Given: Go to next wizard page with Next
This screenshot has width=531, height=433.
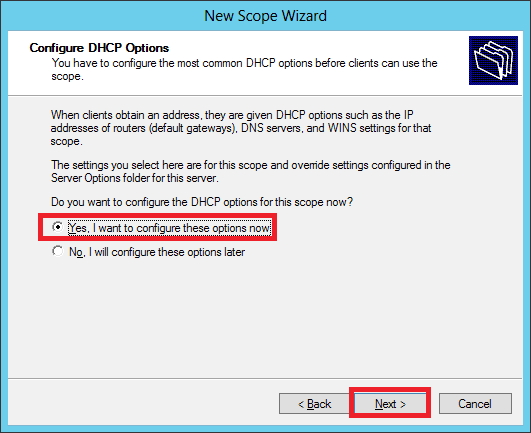Looking at the screenshot, I should point(390,404).
